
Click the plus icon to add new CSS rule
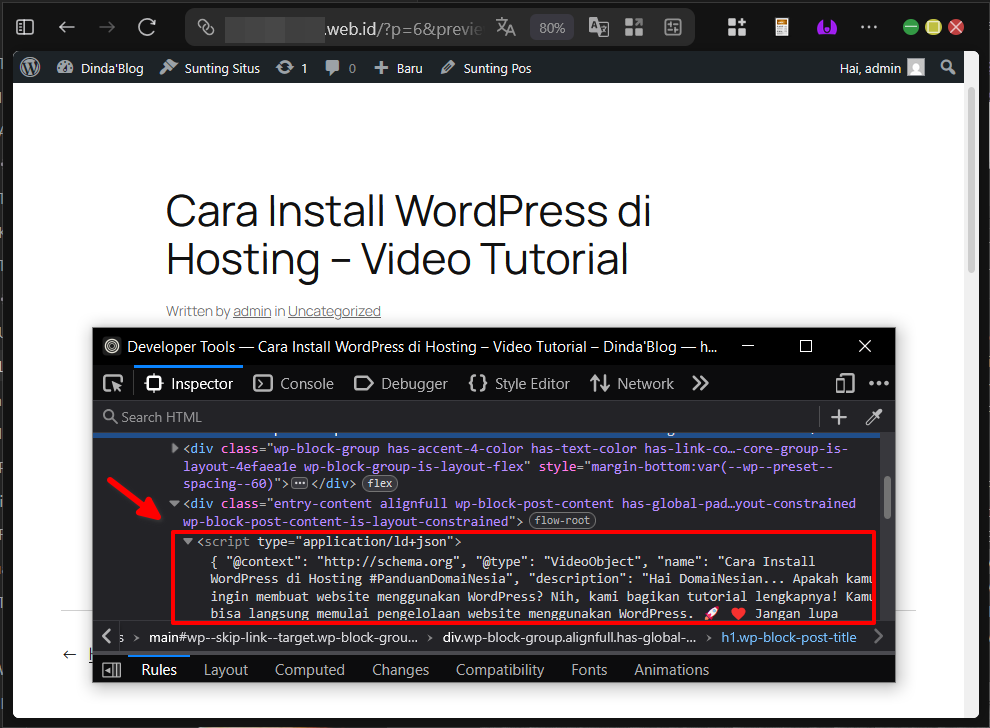[838, 417]
